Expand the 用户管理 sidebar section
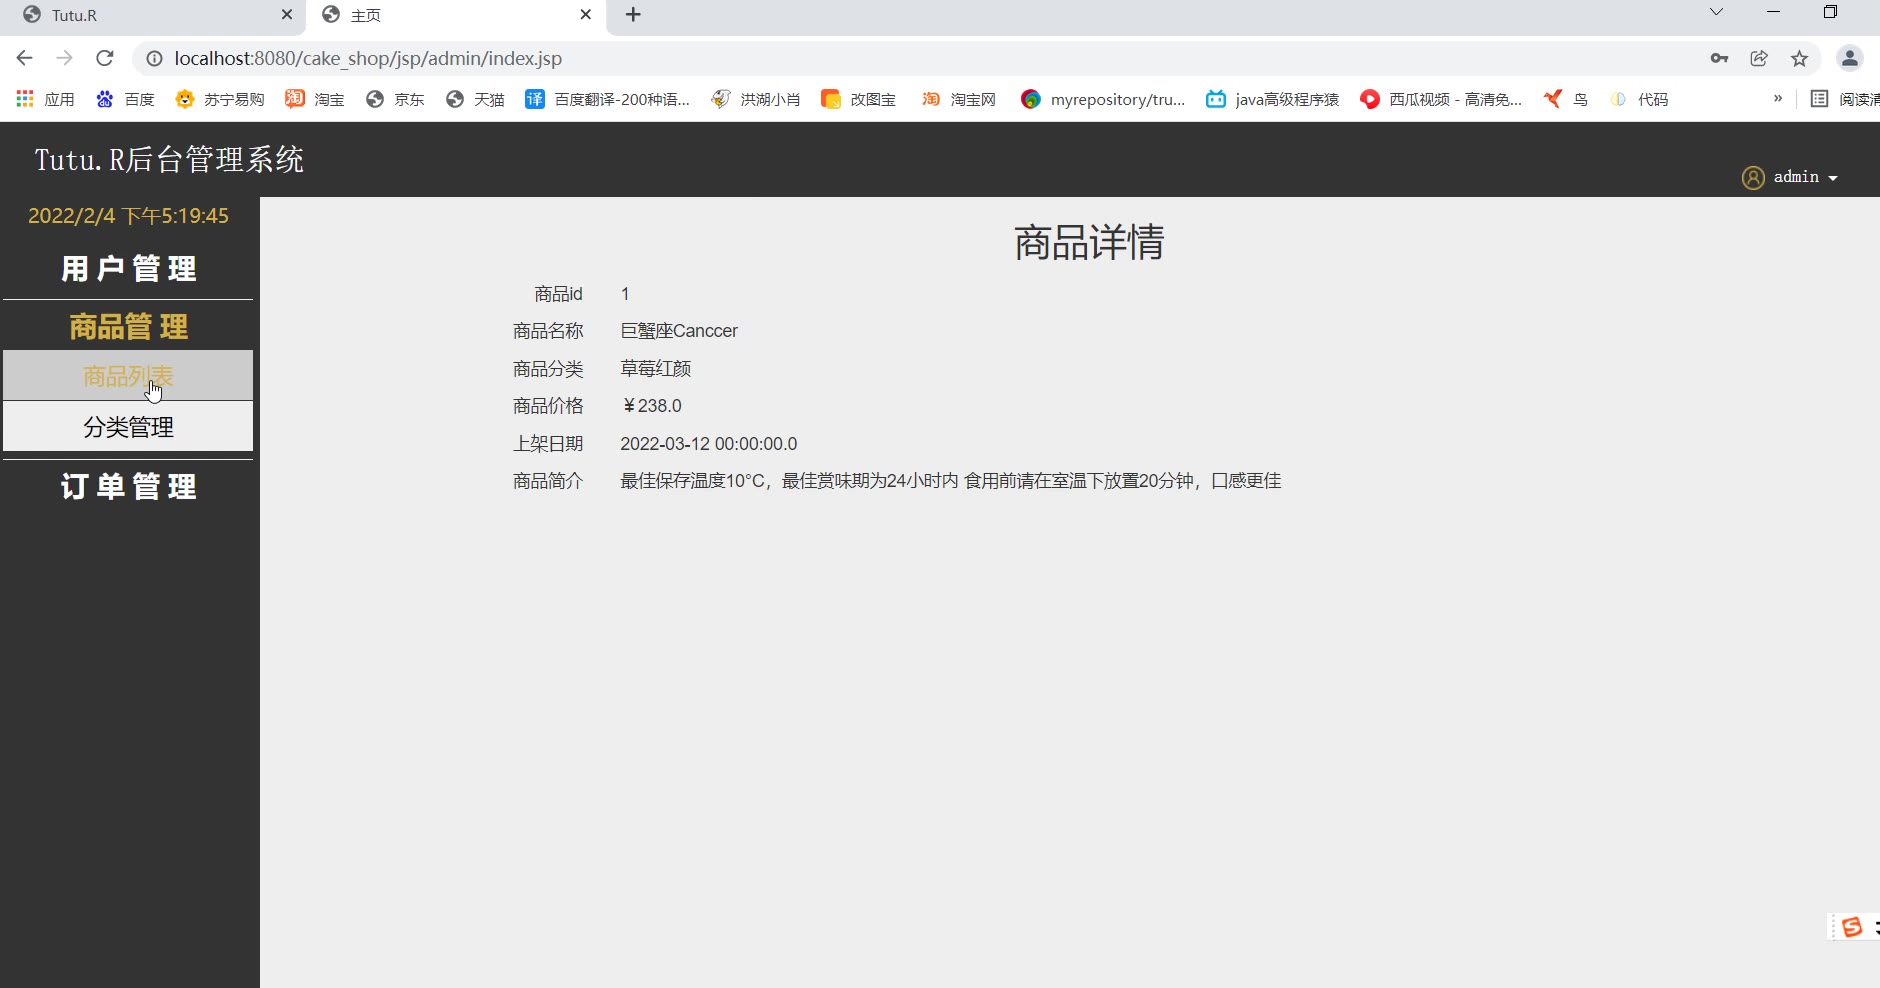 pyautogui.click(x=128, y=268)
